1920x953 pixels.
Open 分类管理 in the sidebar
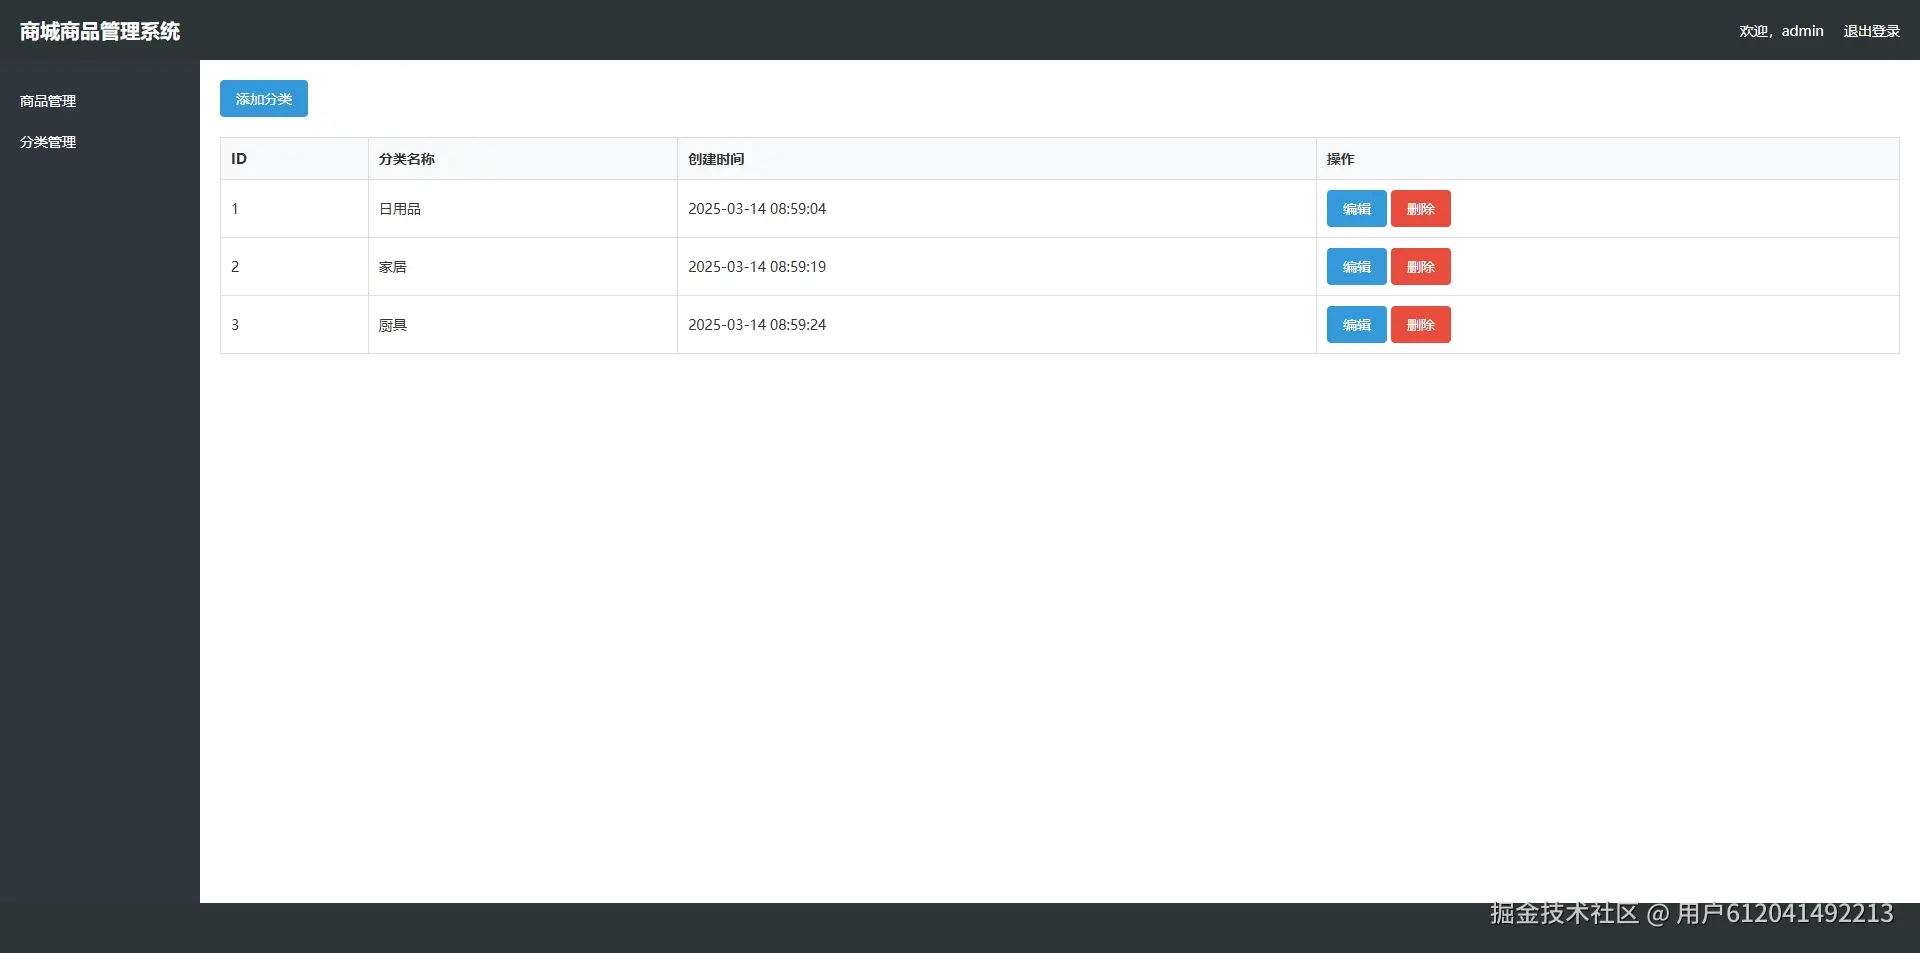pyautogui.click(x=48, y=142)
